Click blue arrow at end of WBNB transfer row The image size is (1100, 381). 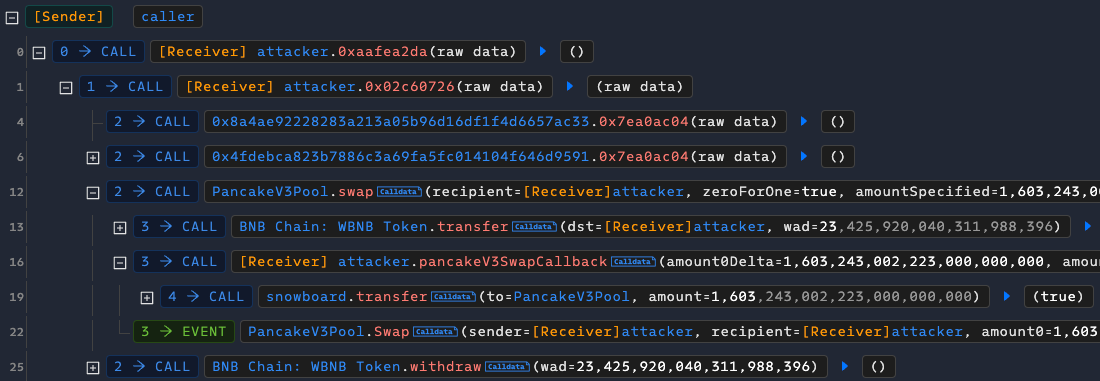point(1088,227)
